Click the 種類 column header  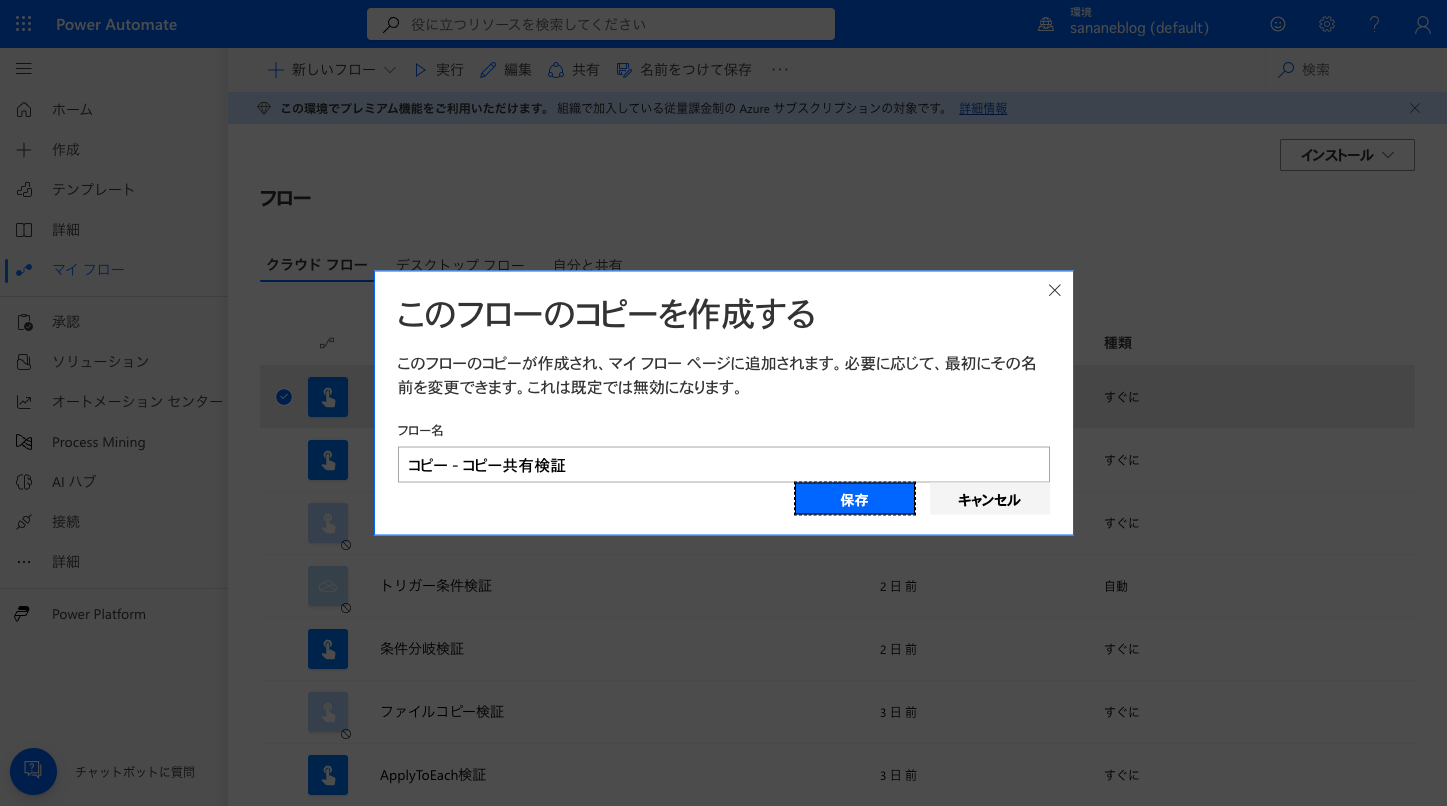(x=1117, y=343)
